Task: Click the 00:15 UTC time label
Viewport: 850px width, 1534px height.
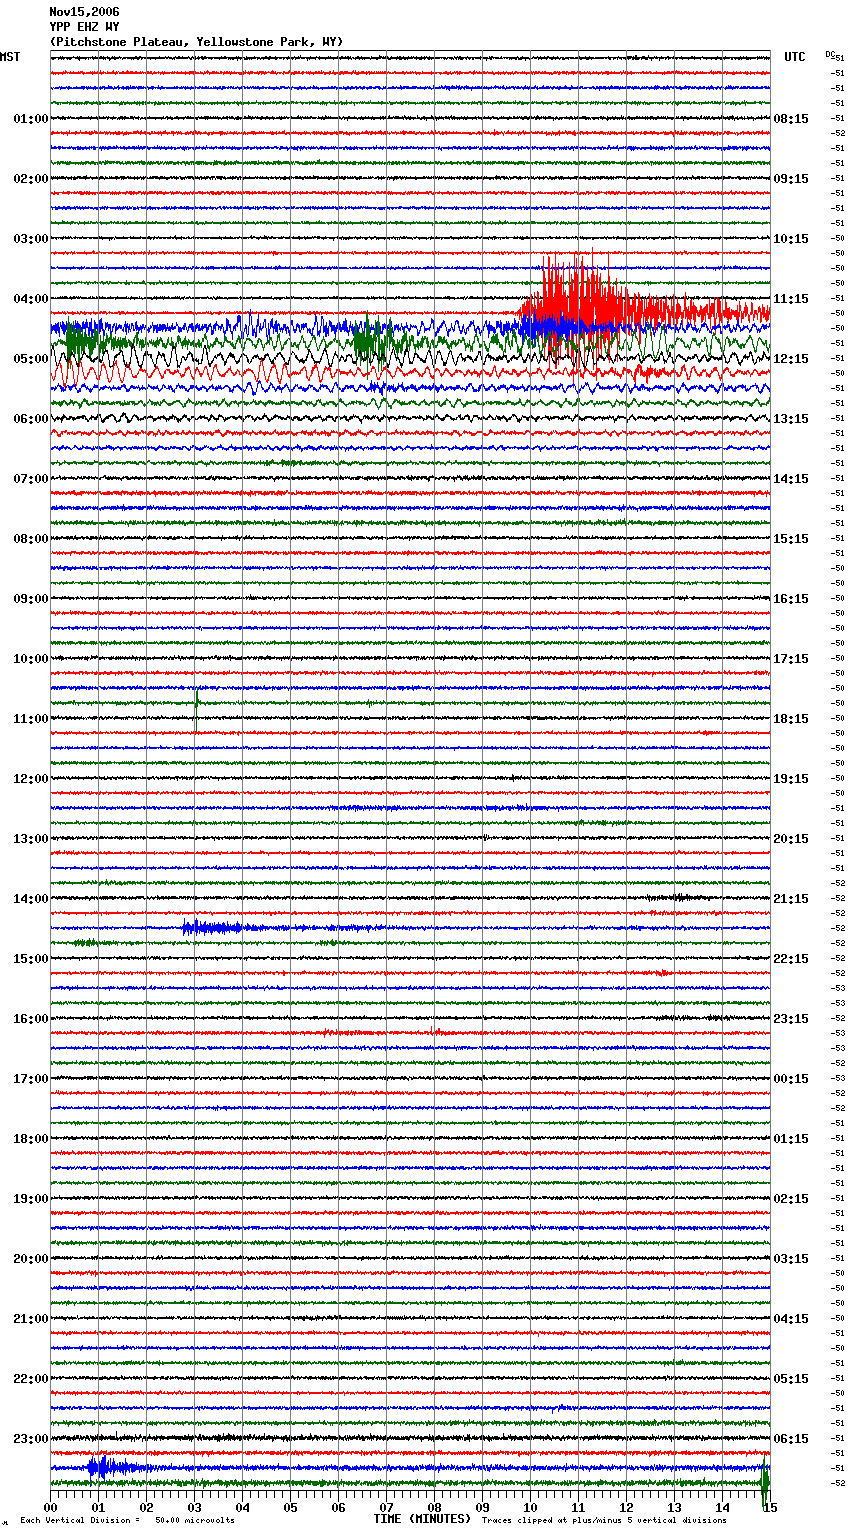Action: coord(791,1079)
